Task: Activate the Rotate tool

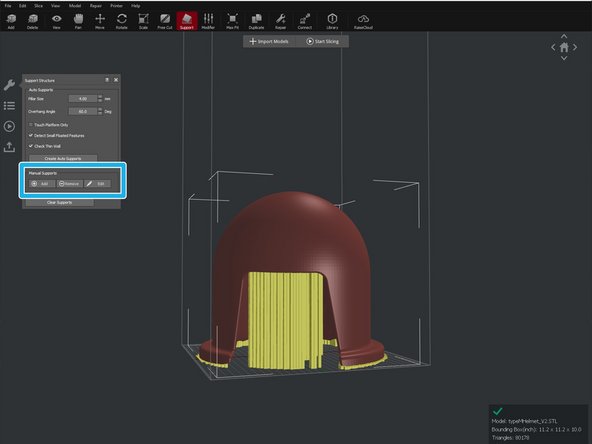Action: (x=122, y=21)
